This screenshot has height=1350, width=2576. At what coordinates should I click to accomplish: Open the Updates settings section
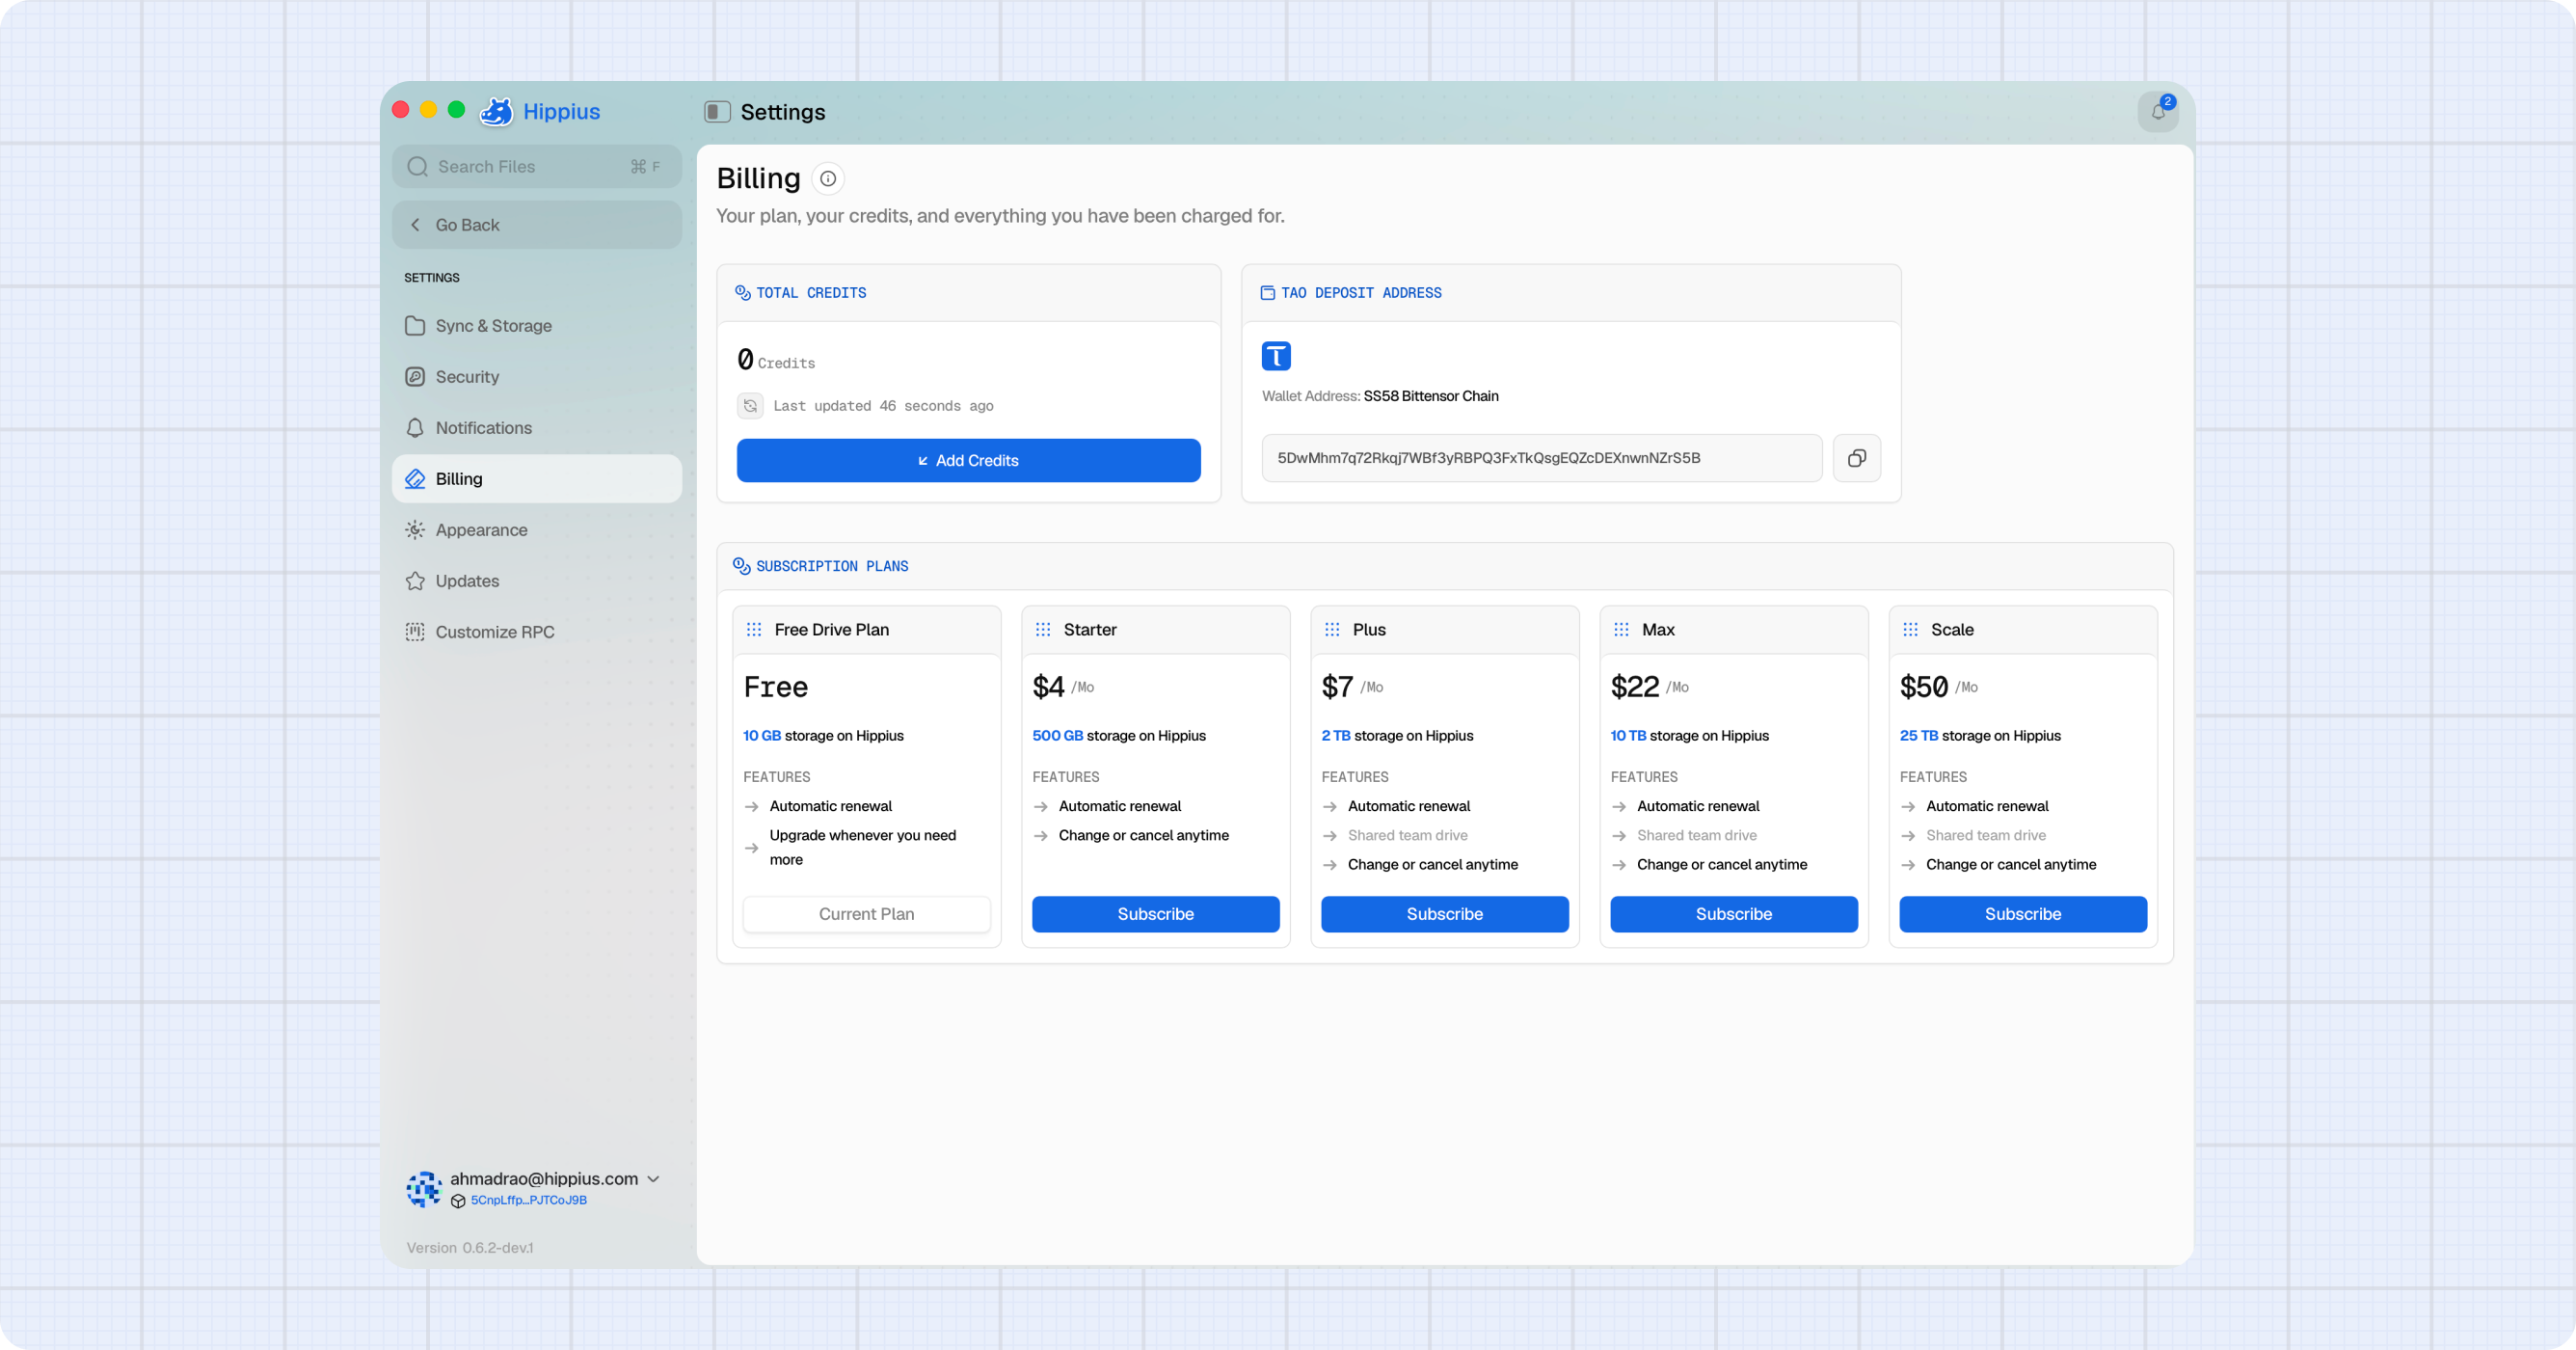pyautogui.click(x=537, y=581)
